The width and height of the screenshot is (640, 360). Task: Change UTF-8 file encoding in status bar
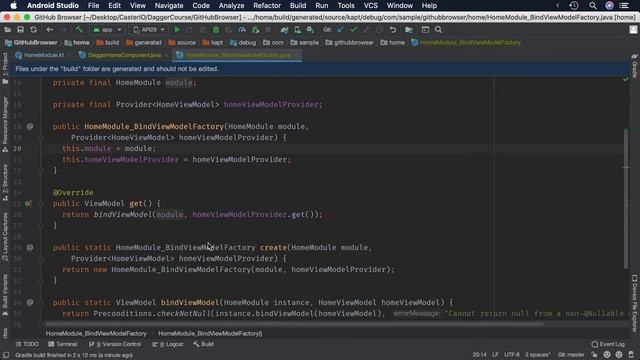[x=512, y=355]
